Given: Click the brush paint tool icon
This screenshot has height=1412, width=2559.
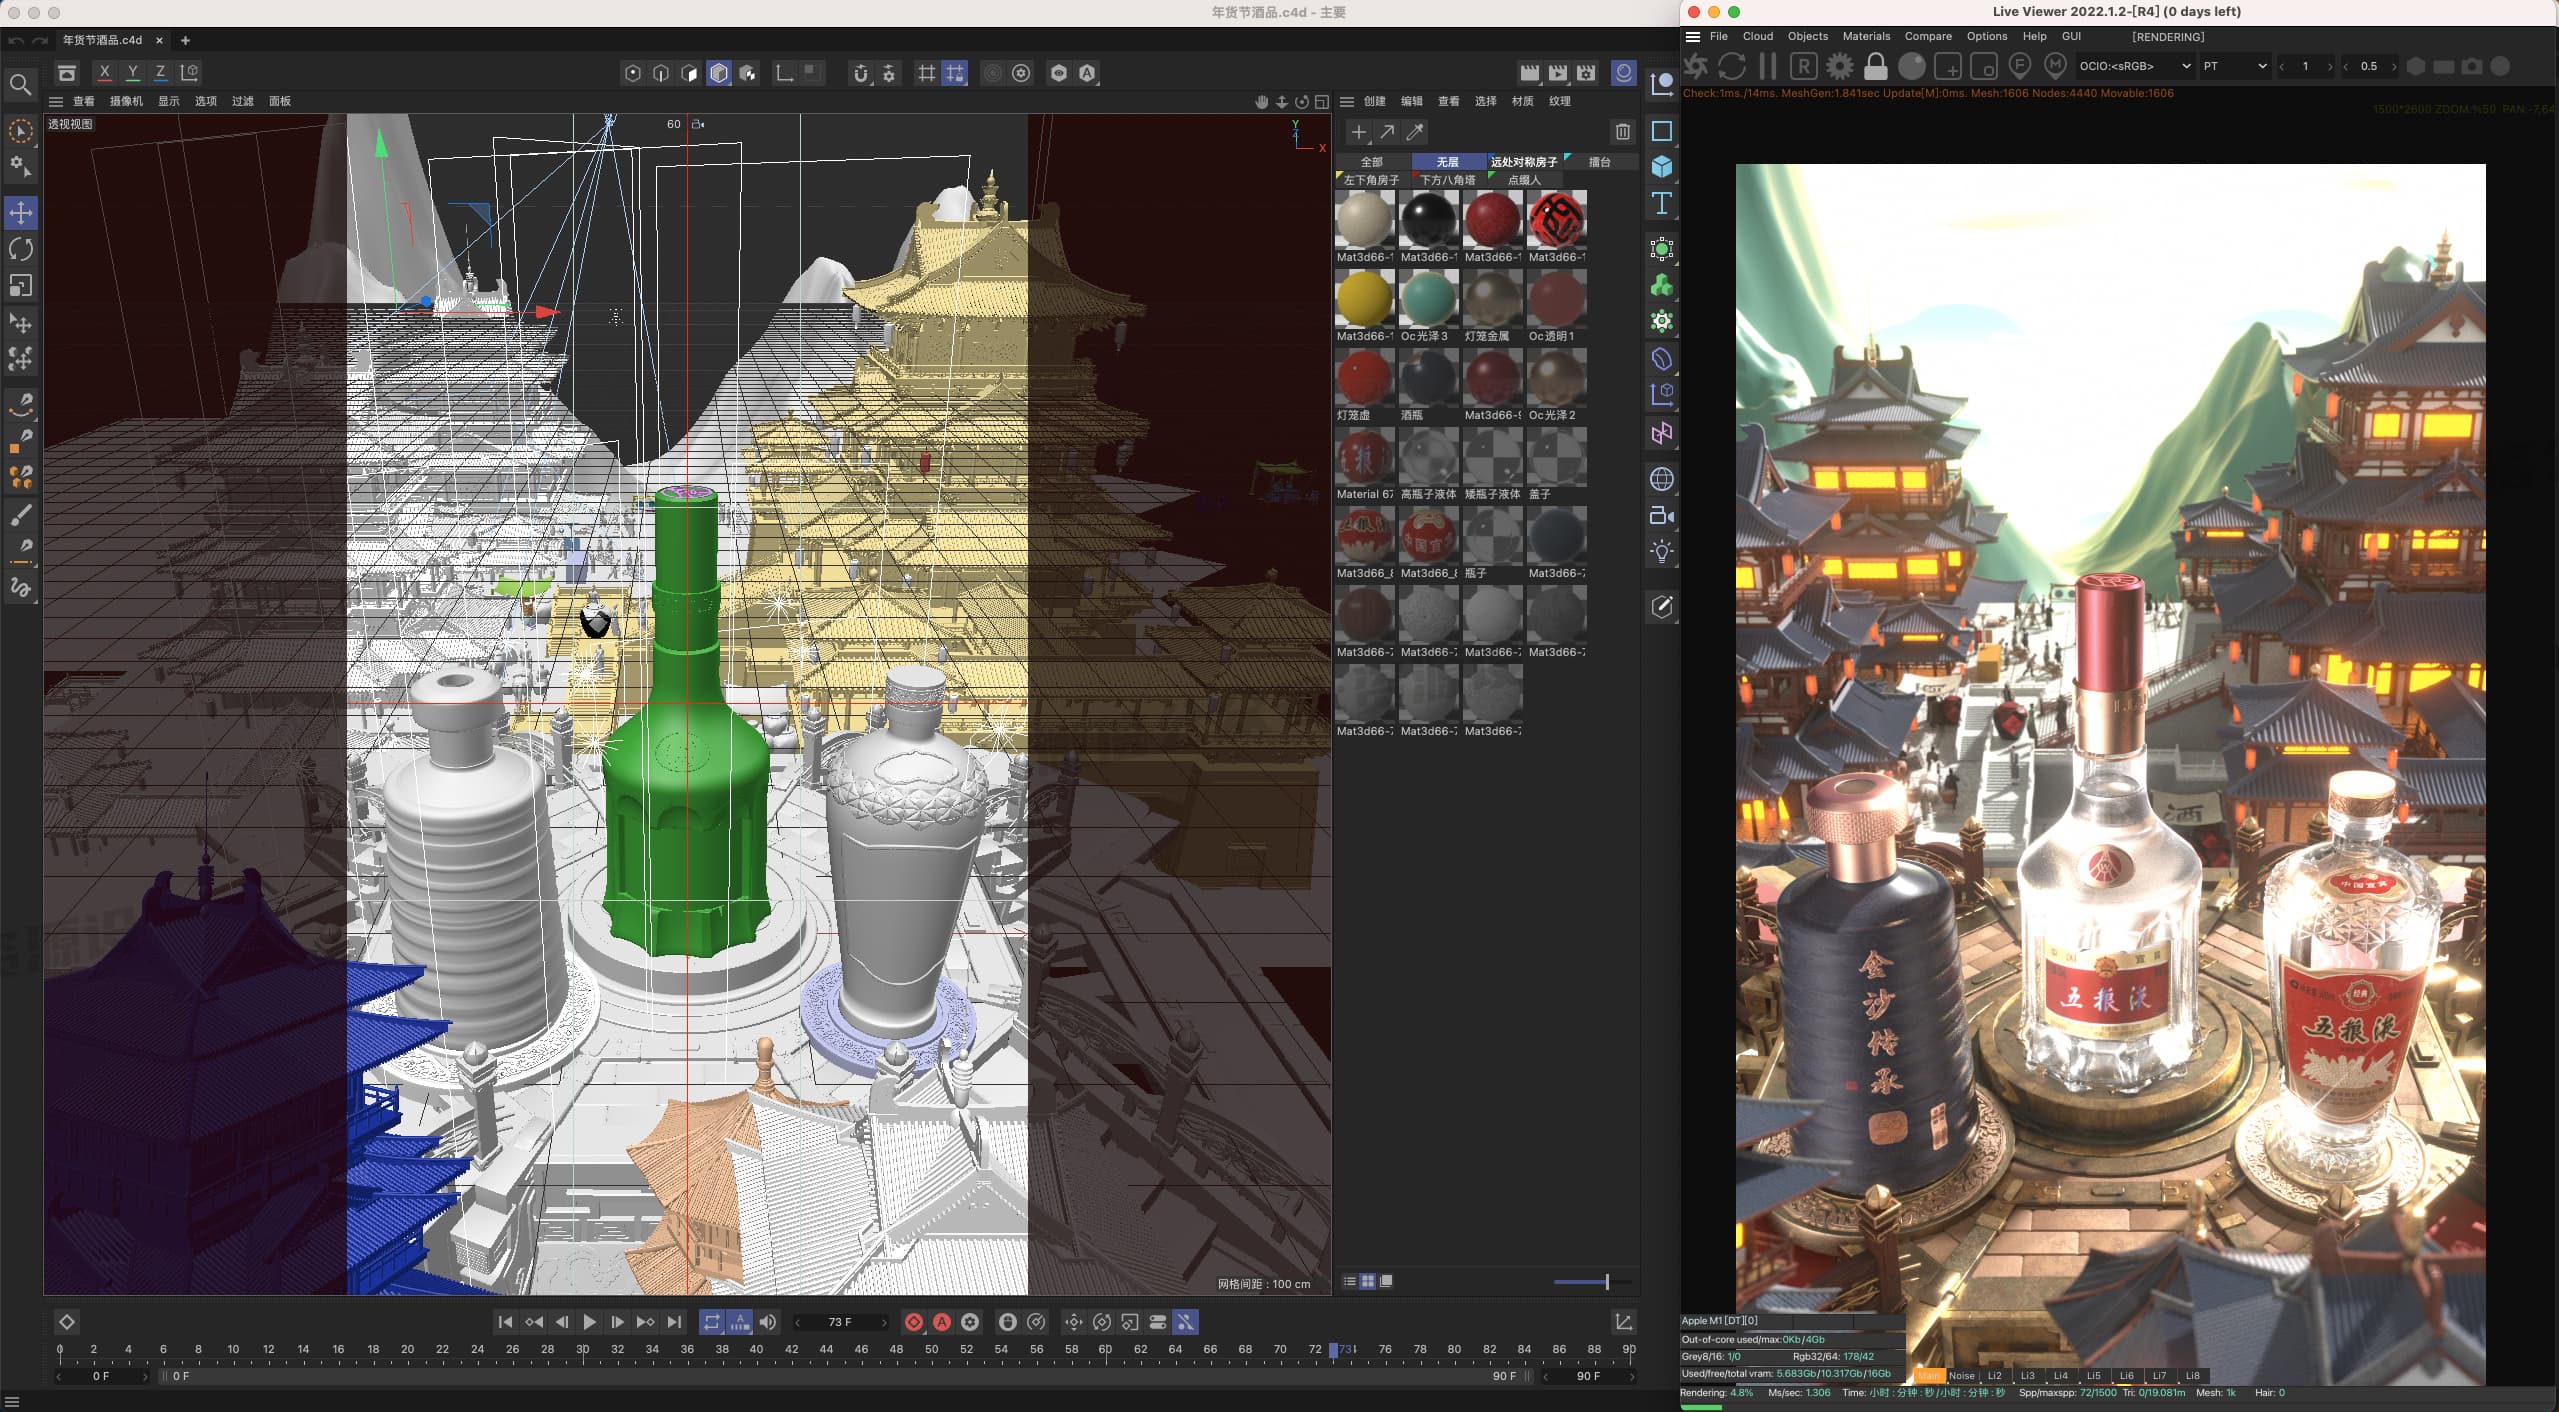Looking at the screenshot, I should 21,515.
